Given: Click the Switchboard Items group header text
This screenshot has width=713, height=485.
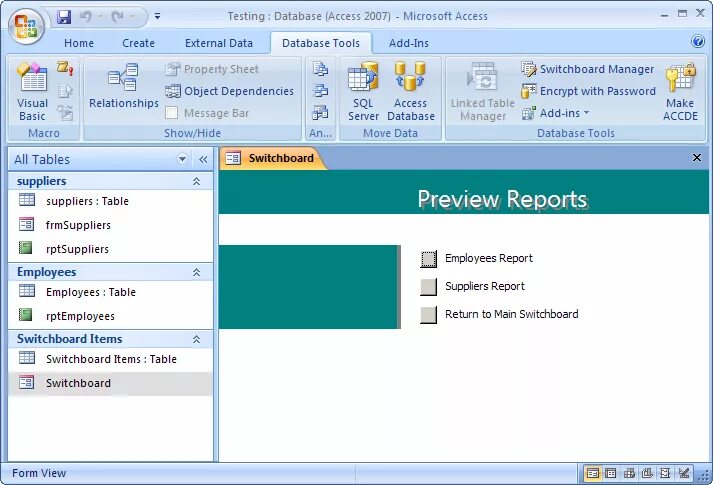Looking at the screenshot, I should pyautogui.click(x=70, y=339).
